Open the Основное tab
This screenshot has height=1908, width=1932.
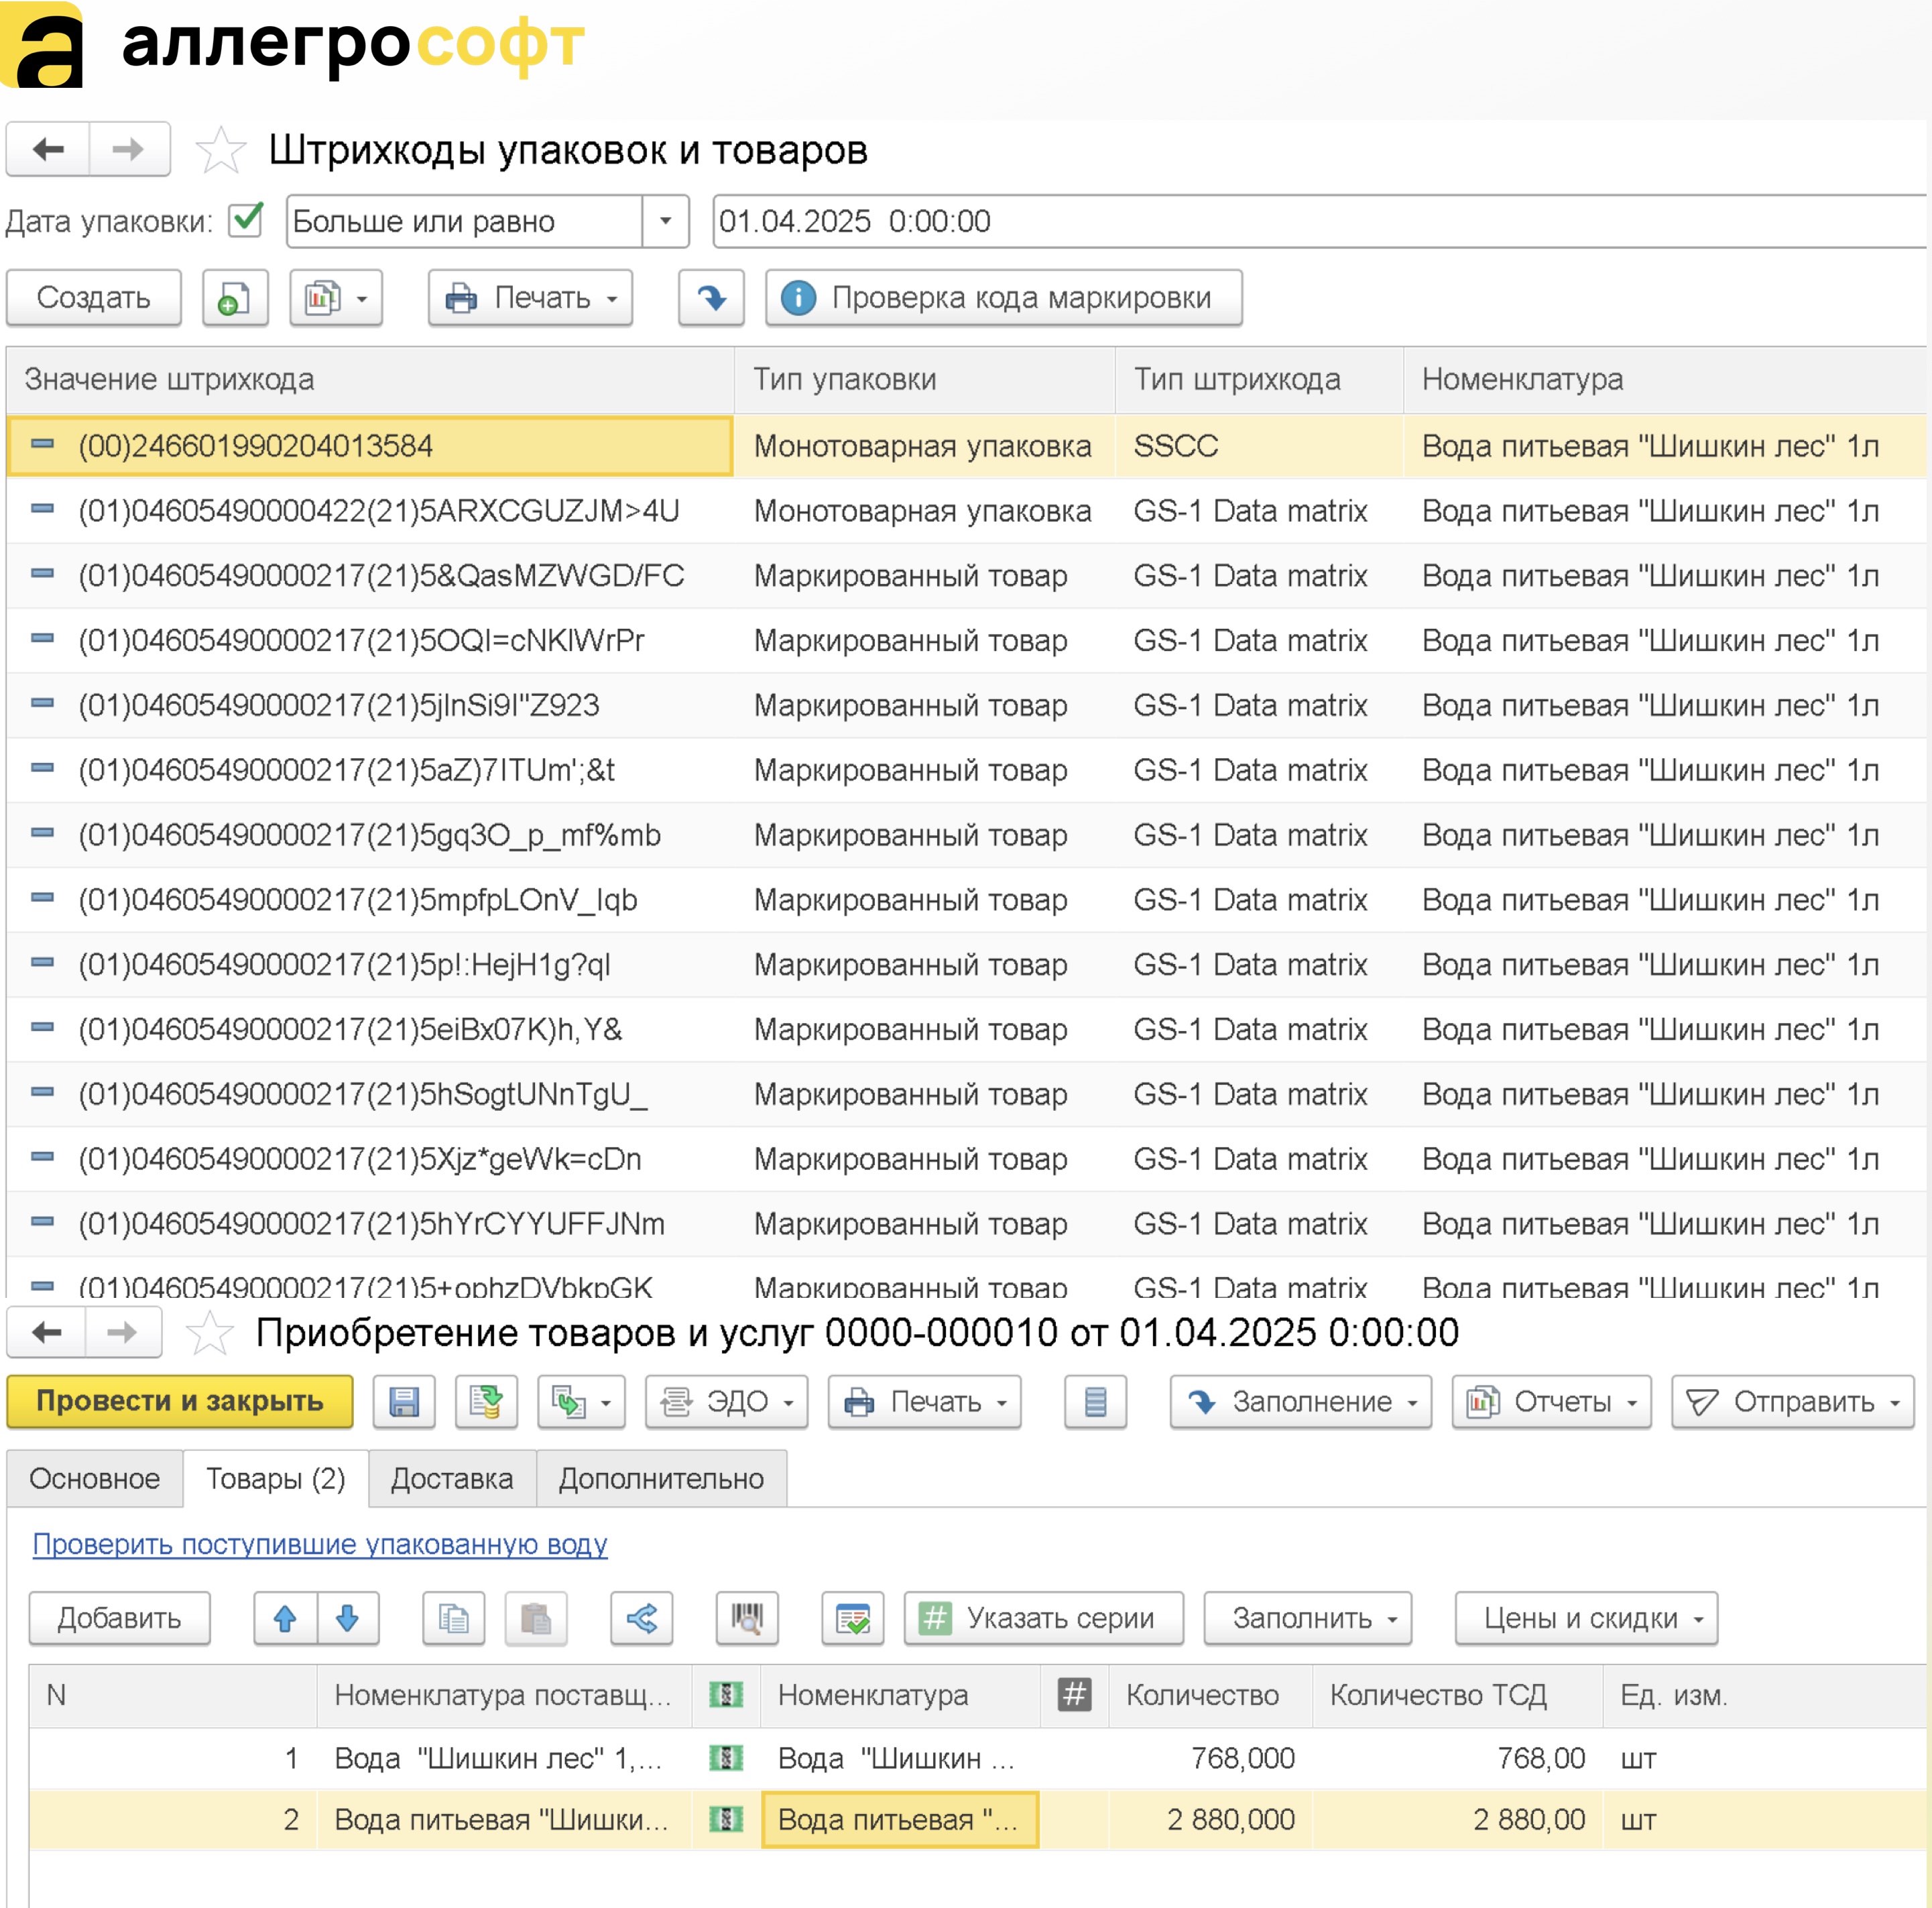94,1478
